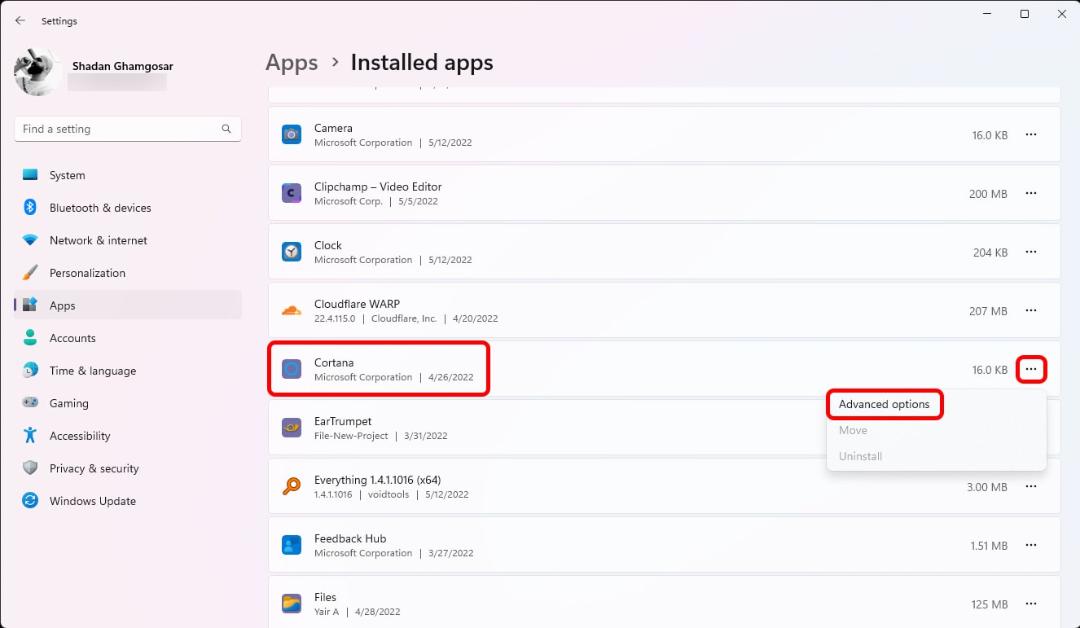The height and width of the screenshot is (628, 1080).
Task: Click the Uninstall menu entry
Action: click(860, 456)
